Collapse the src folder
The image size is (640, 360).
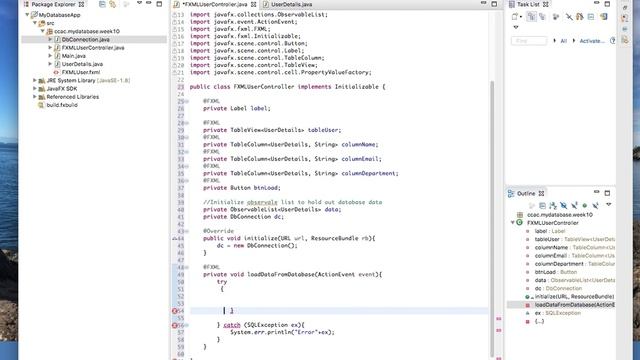(35, 23)
